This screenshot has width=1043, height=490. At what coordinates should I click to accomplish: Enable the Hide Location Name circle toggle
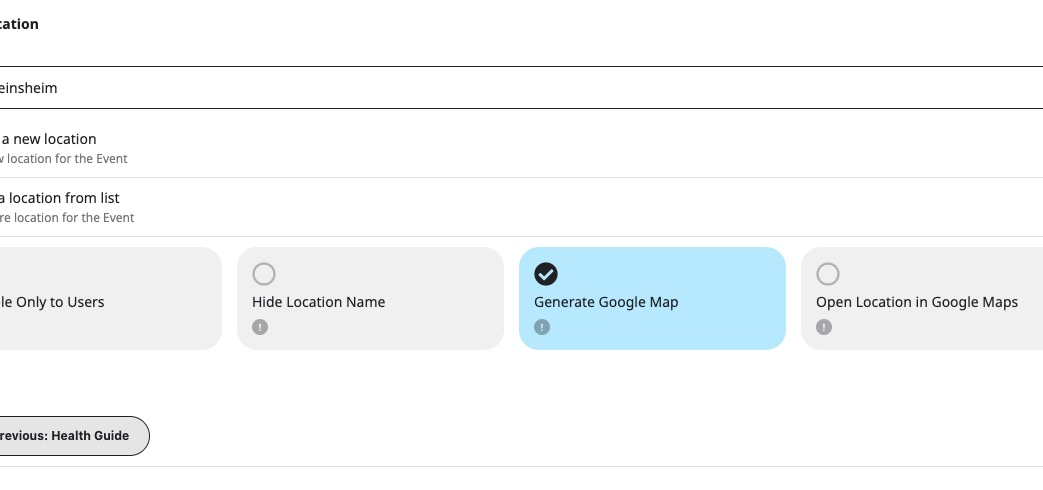pyautogui.click(x=264, y=274)
